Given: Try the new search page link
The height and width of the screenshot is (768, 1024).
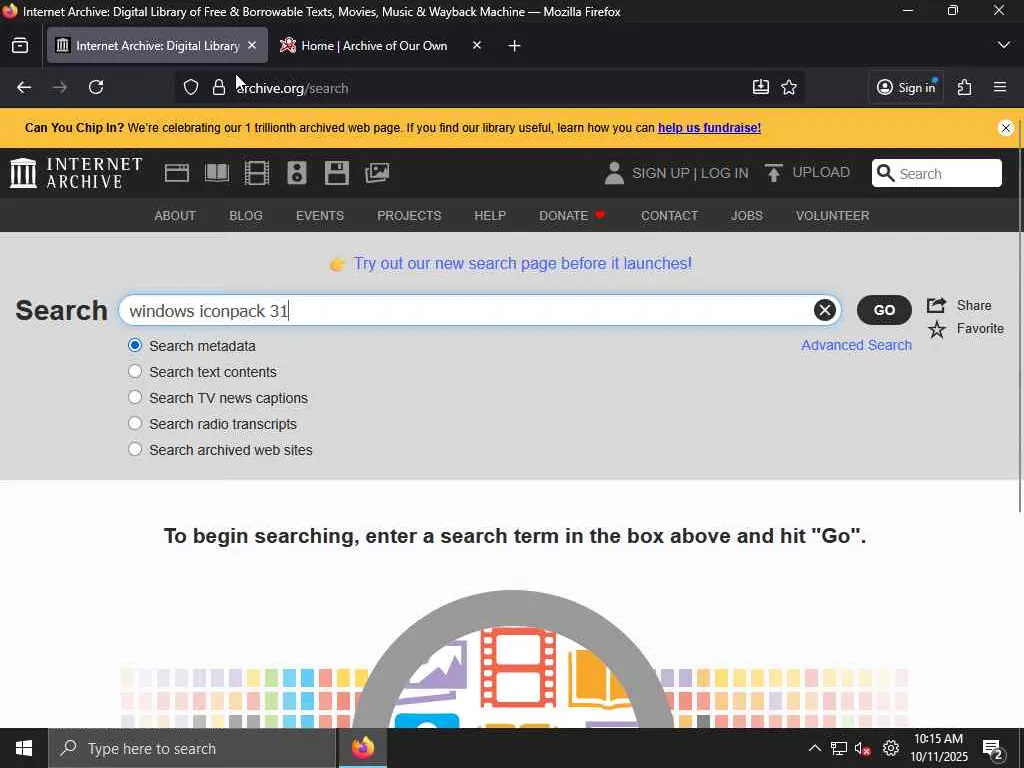Looking at the screenshot, I should 522,264.
